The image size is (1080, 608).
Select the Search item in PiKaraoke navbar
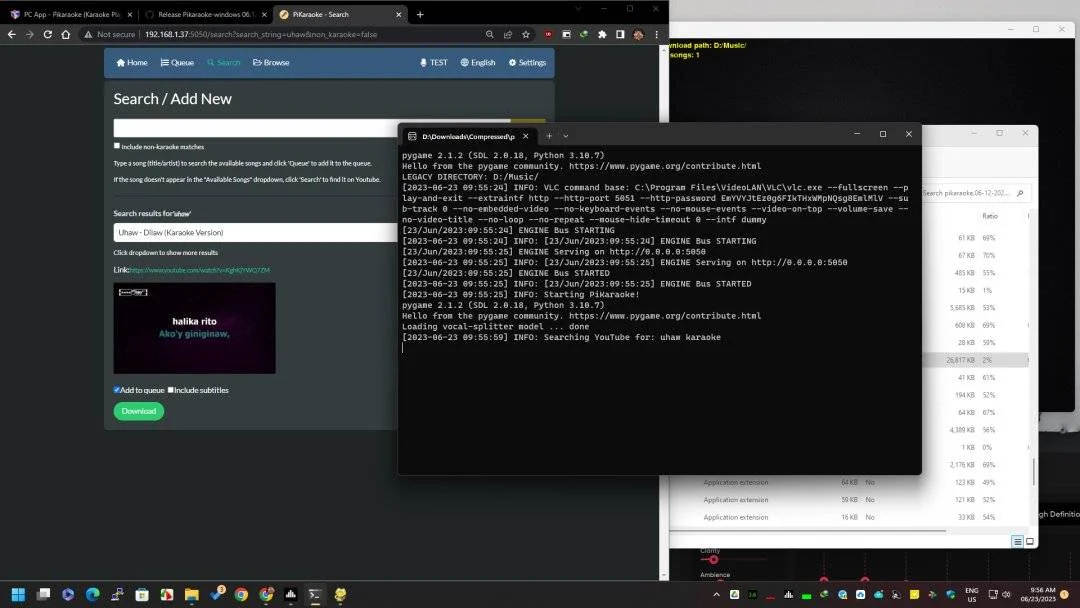tap(224, 63)
